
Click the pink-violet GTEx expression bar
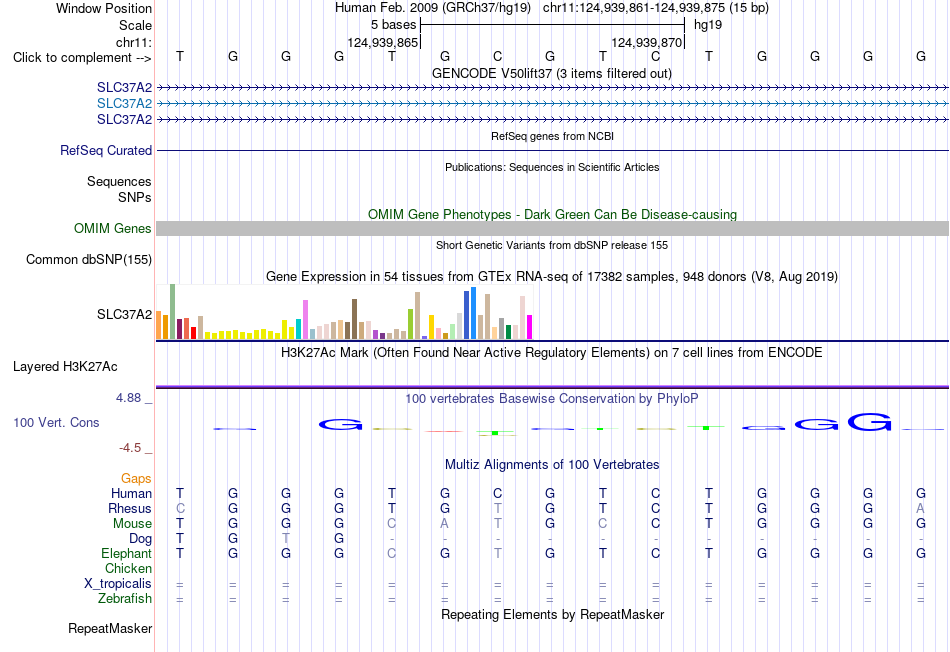pyautogui.click(x=305, y=319)
